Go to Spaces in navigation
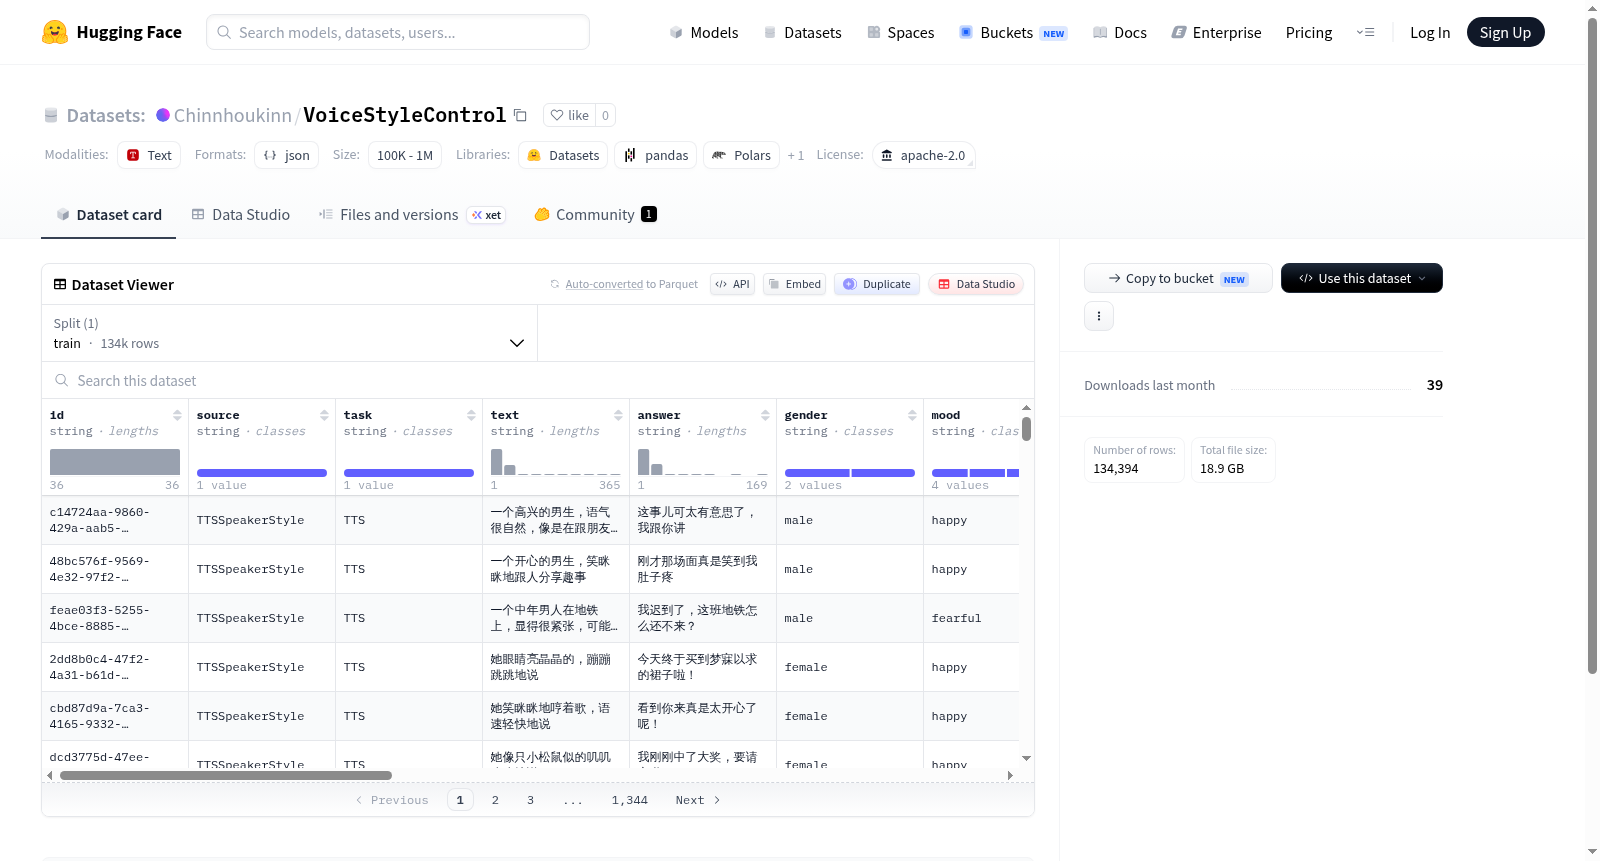This screenshot has height=861, width=1600. pos(900,33)
